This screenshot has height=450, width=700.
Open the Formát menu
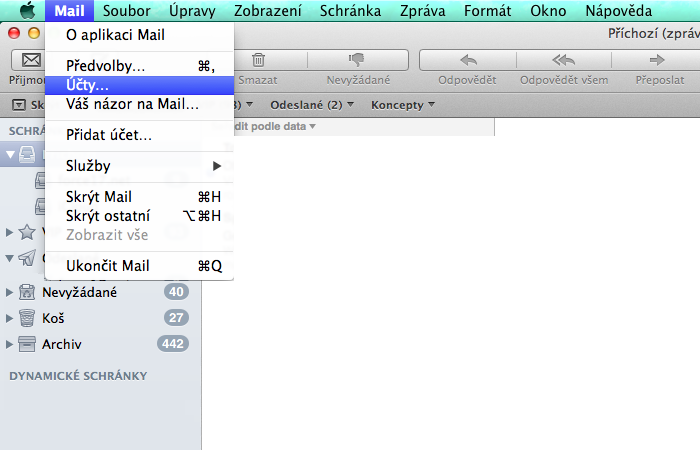[488, 11]
